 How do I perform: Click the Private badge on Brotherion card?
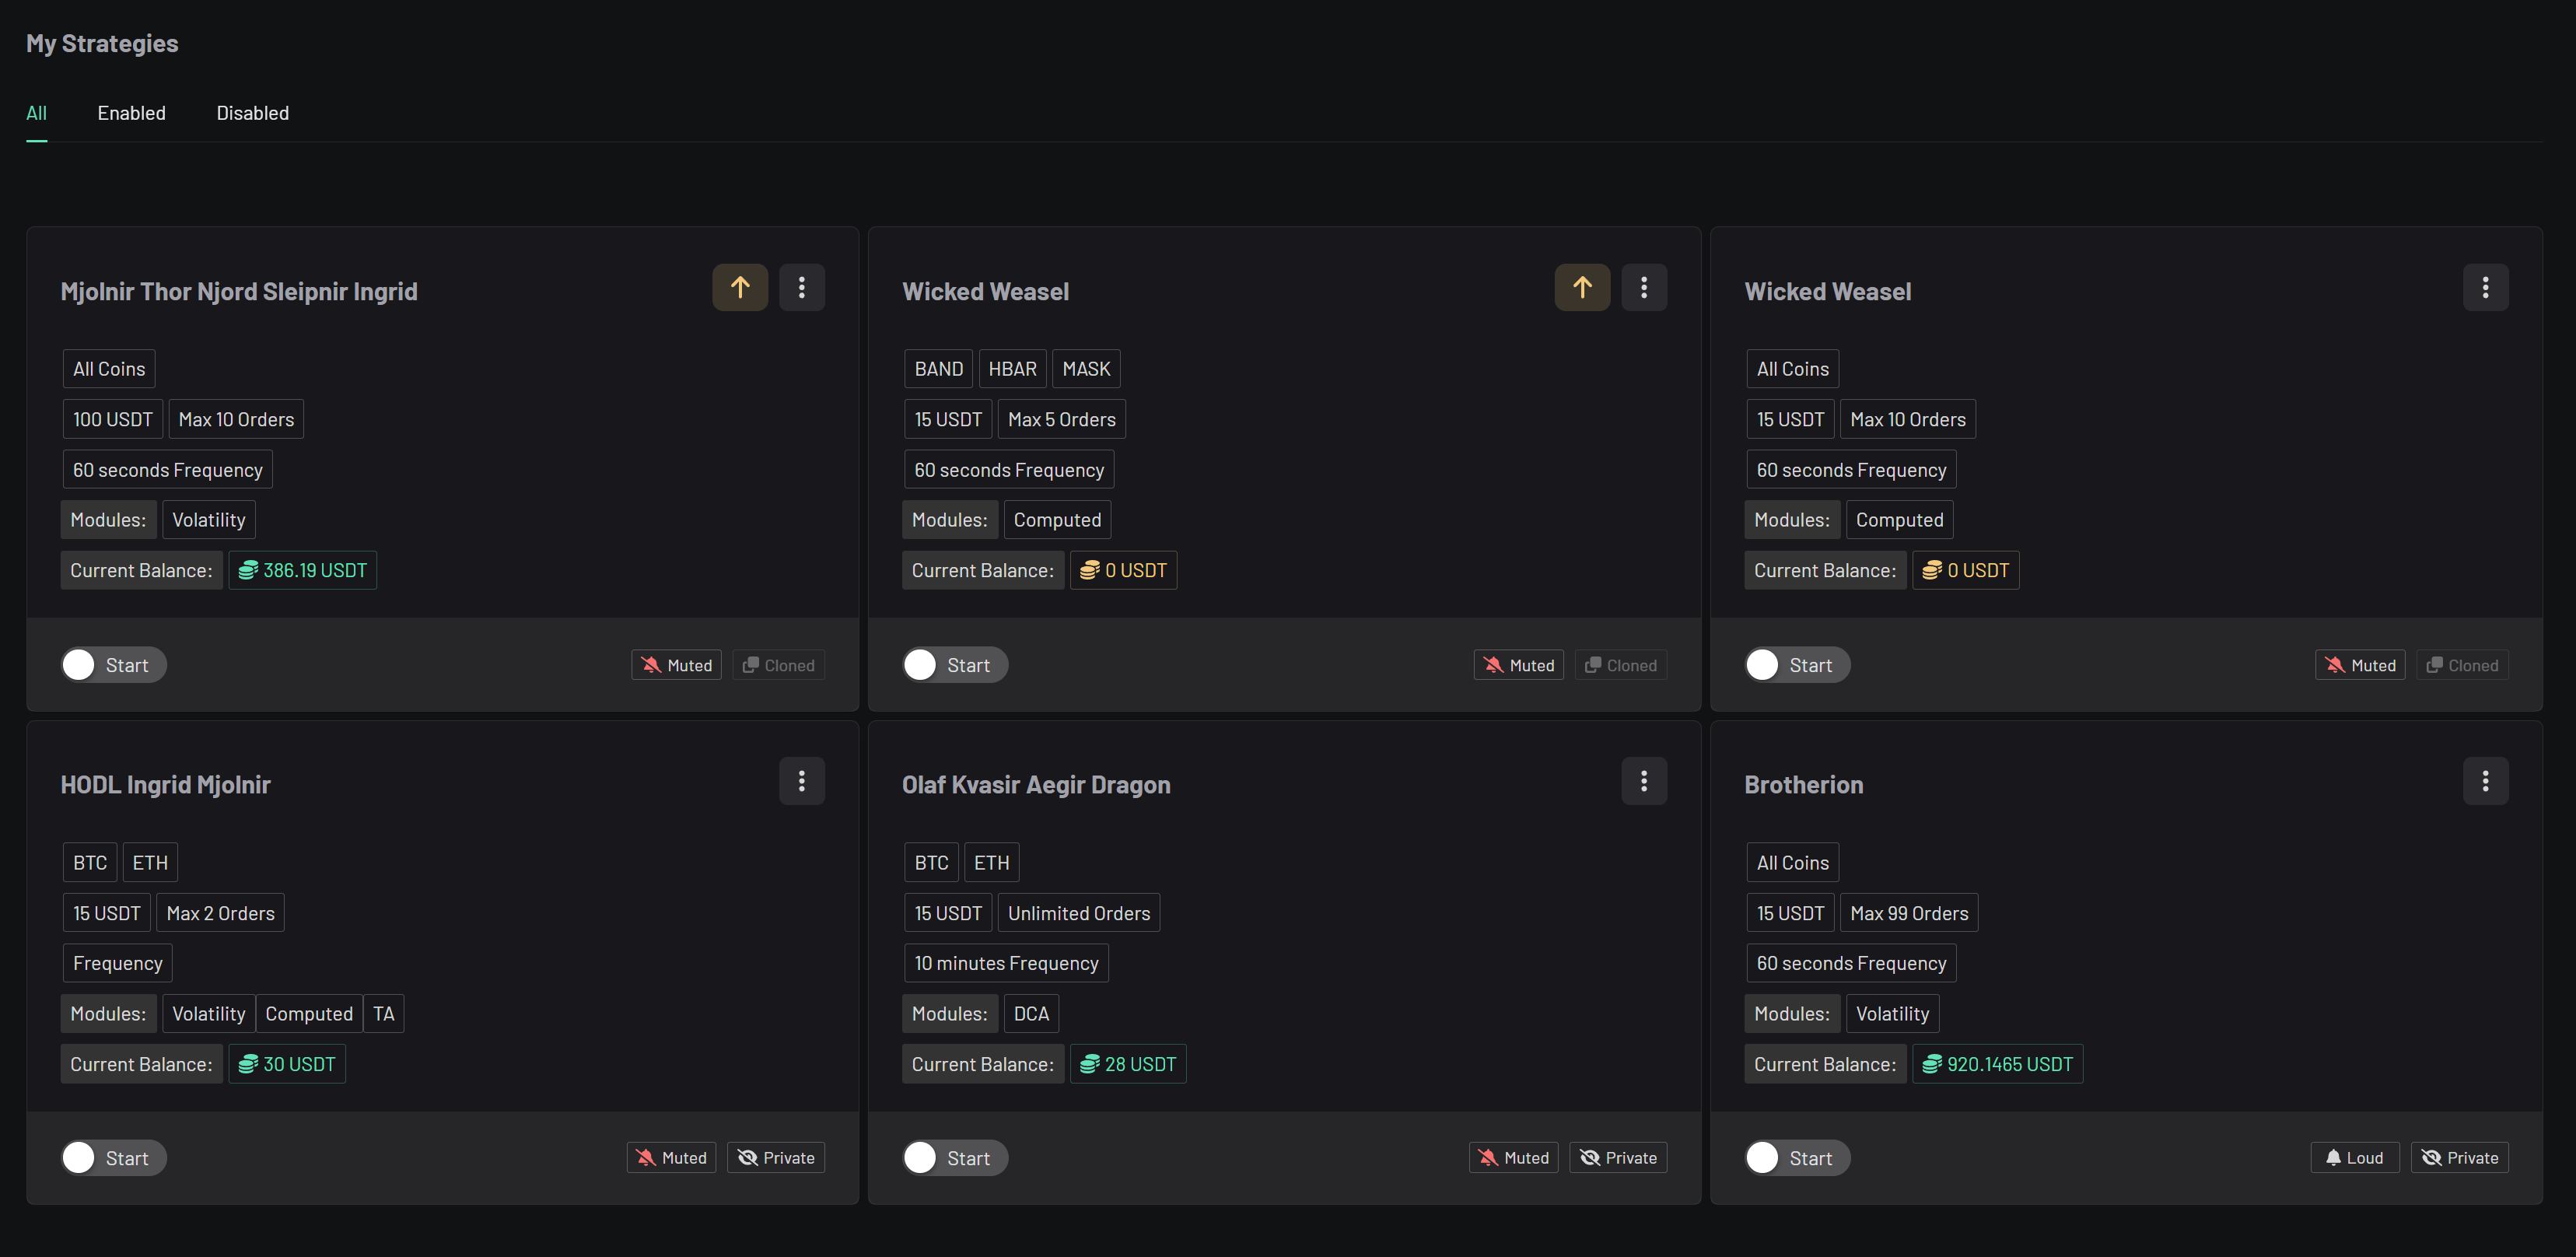pos(2459,1157)
